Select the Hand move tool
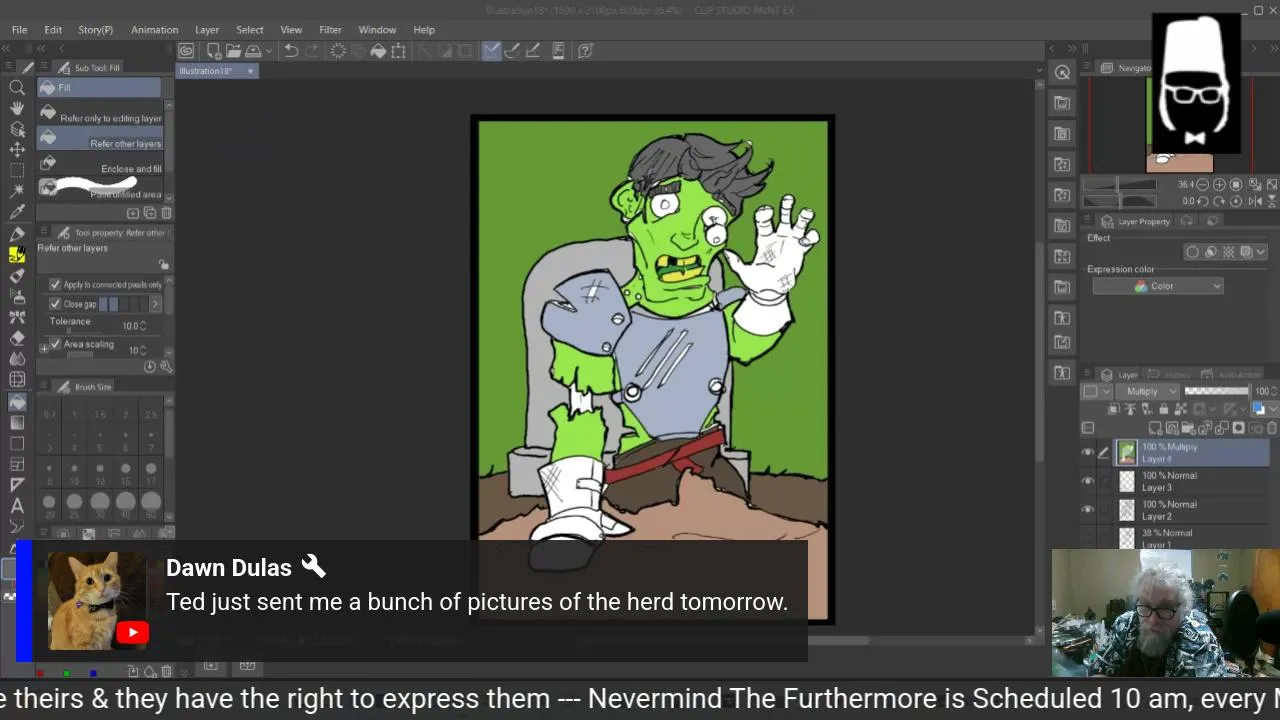 click(x=17, y=108)
